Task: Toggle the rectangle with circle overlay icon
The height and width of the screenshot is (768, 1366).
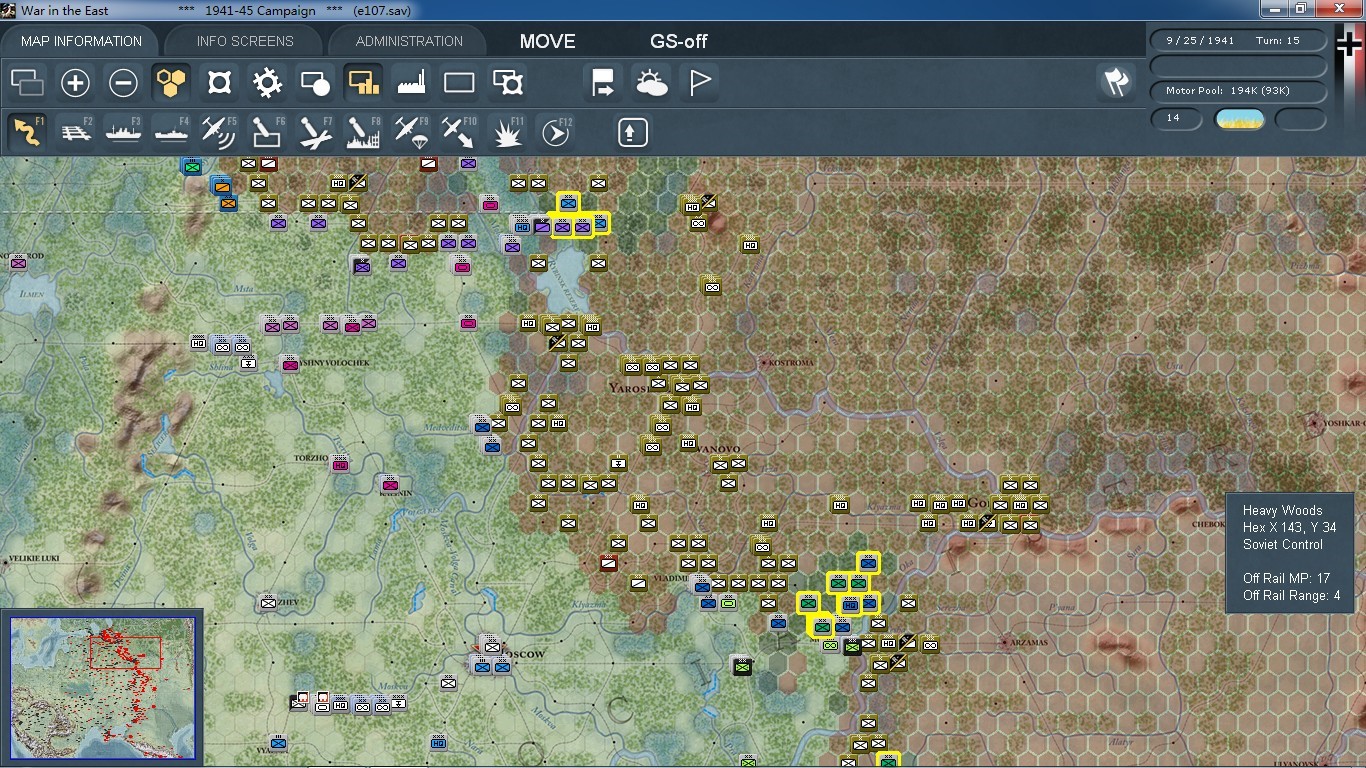Action: (315, 82)
